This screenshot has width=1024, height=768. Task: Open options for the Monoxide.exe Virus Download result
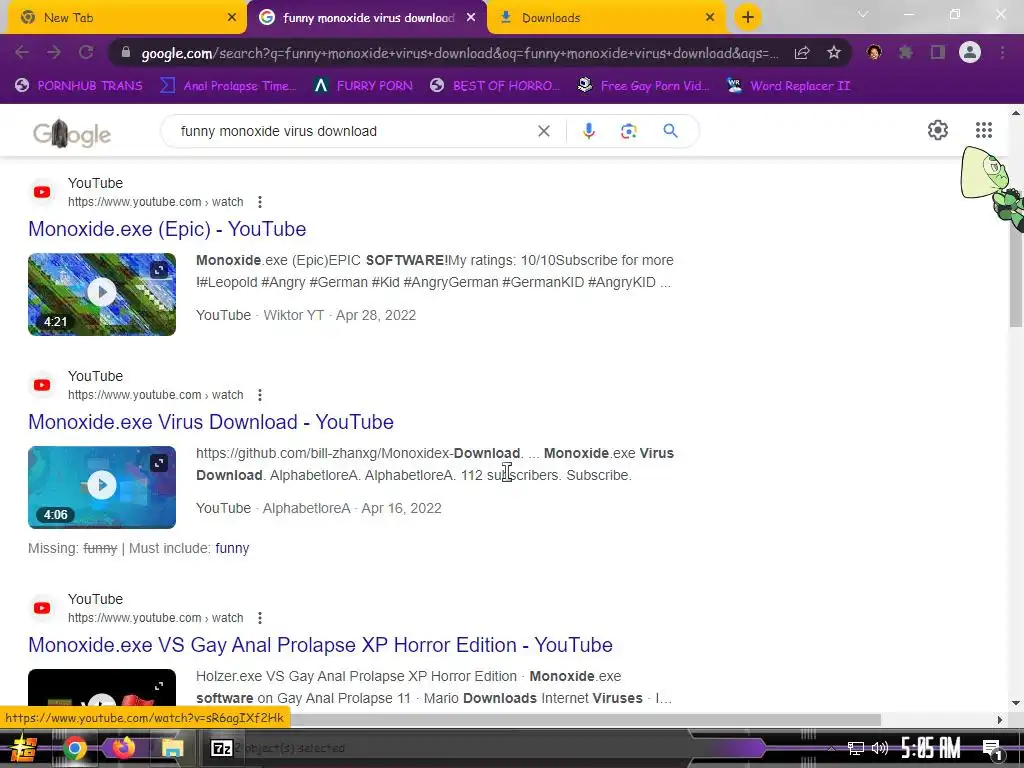[x=260, y=395]
